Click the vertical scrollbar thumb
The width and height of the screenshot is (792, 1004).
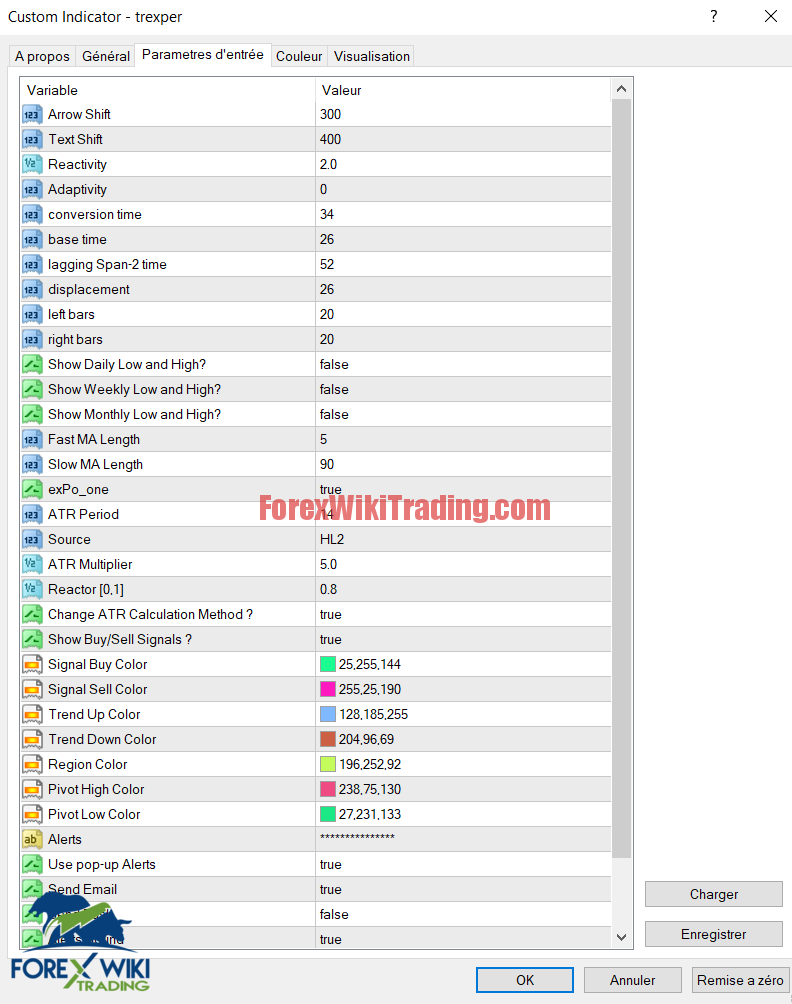pyautogui.click(x=621, y=478)
